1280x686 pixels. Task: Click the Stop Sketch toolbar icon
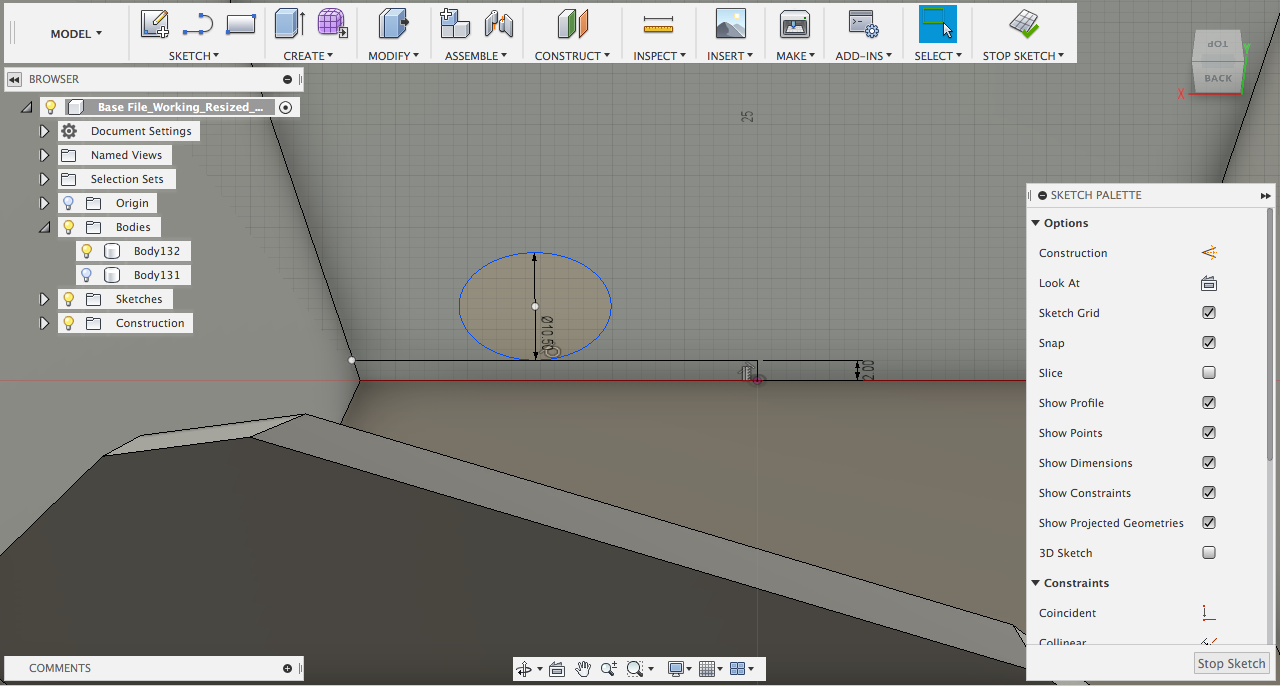(x=1023, y=24)
